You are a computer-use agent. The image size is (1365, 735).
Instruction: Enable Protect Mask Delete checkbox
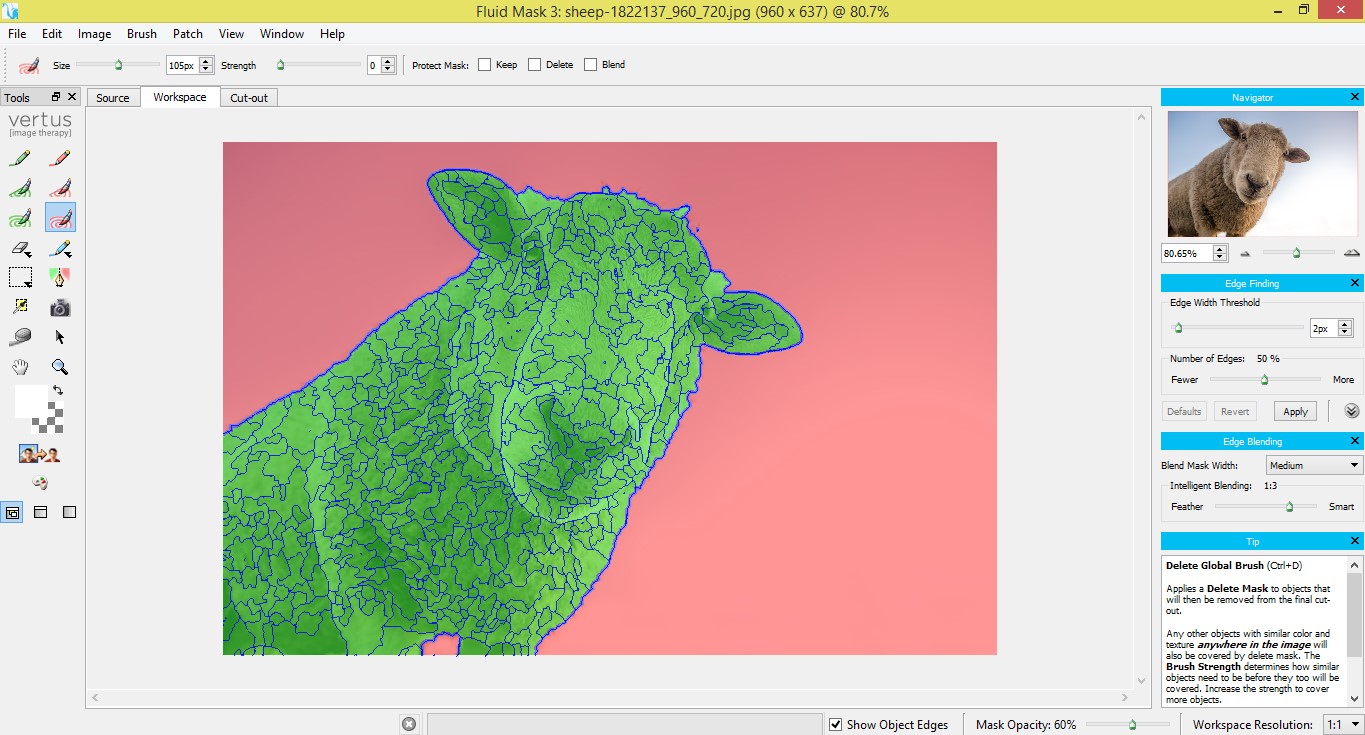click(x=534, y=65)
